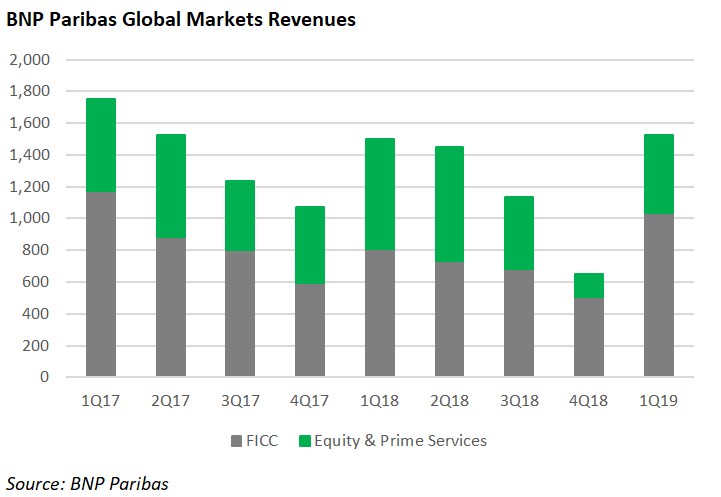This screenshot has width=721, height=497.
Task: Click the 800 y-axis value
Action: point(35,250)
